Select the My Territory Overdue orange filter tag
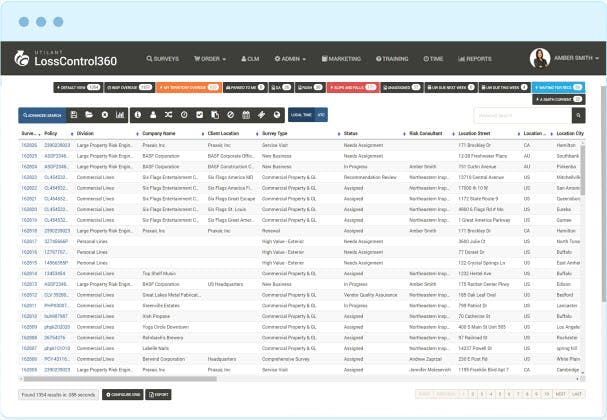Viewport: 607px width, 420px height. click(189, 87)
